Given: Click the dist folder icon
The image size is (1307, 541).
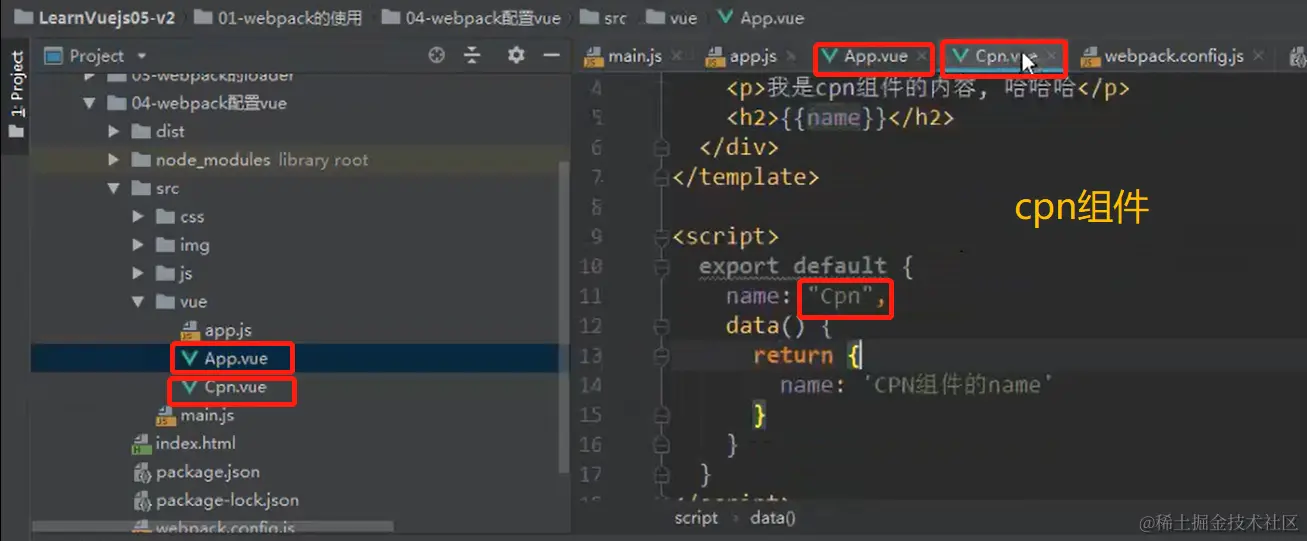Looking at the screenshot, I should coord(140,131).
